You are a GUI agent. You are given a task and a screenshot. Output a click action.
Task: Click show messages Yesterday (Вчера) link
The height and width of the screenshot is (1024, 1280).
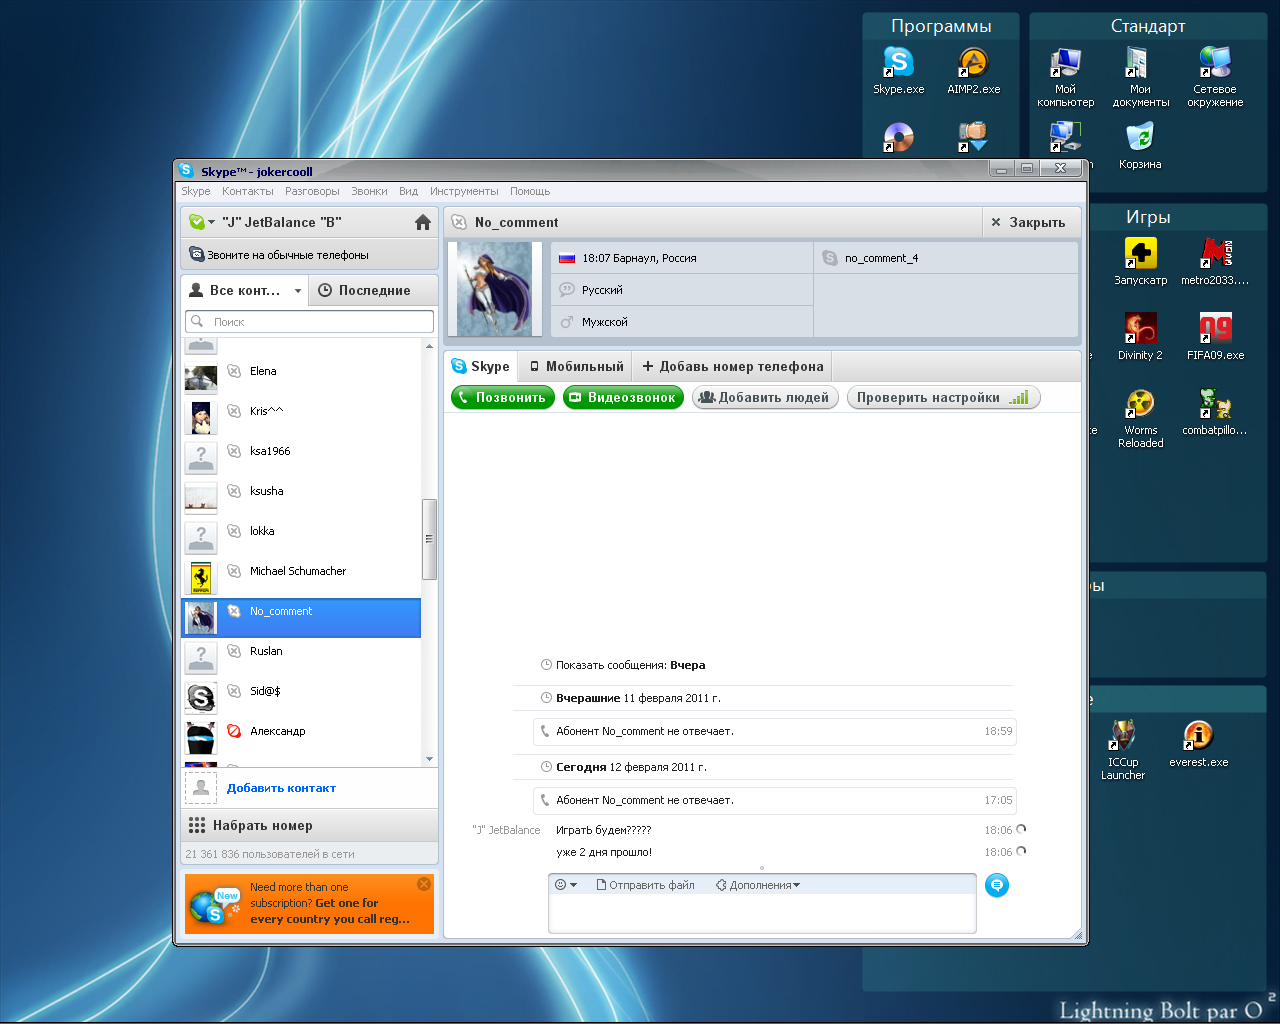pyautogui.click(x=687, y=665)
